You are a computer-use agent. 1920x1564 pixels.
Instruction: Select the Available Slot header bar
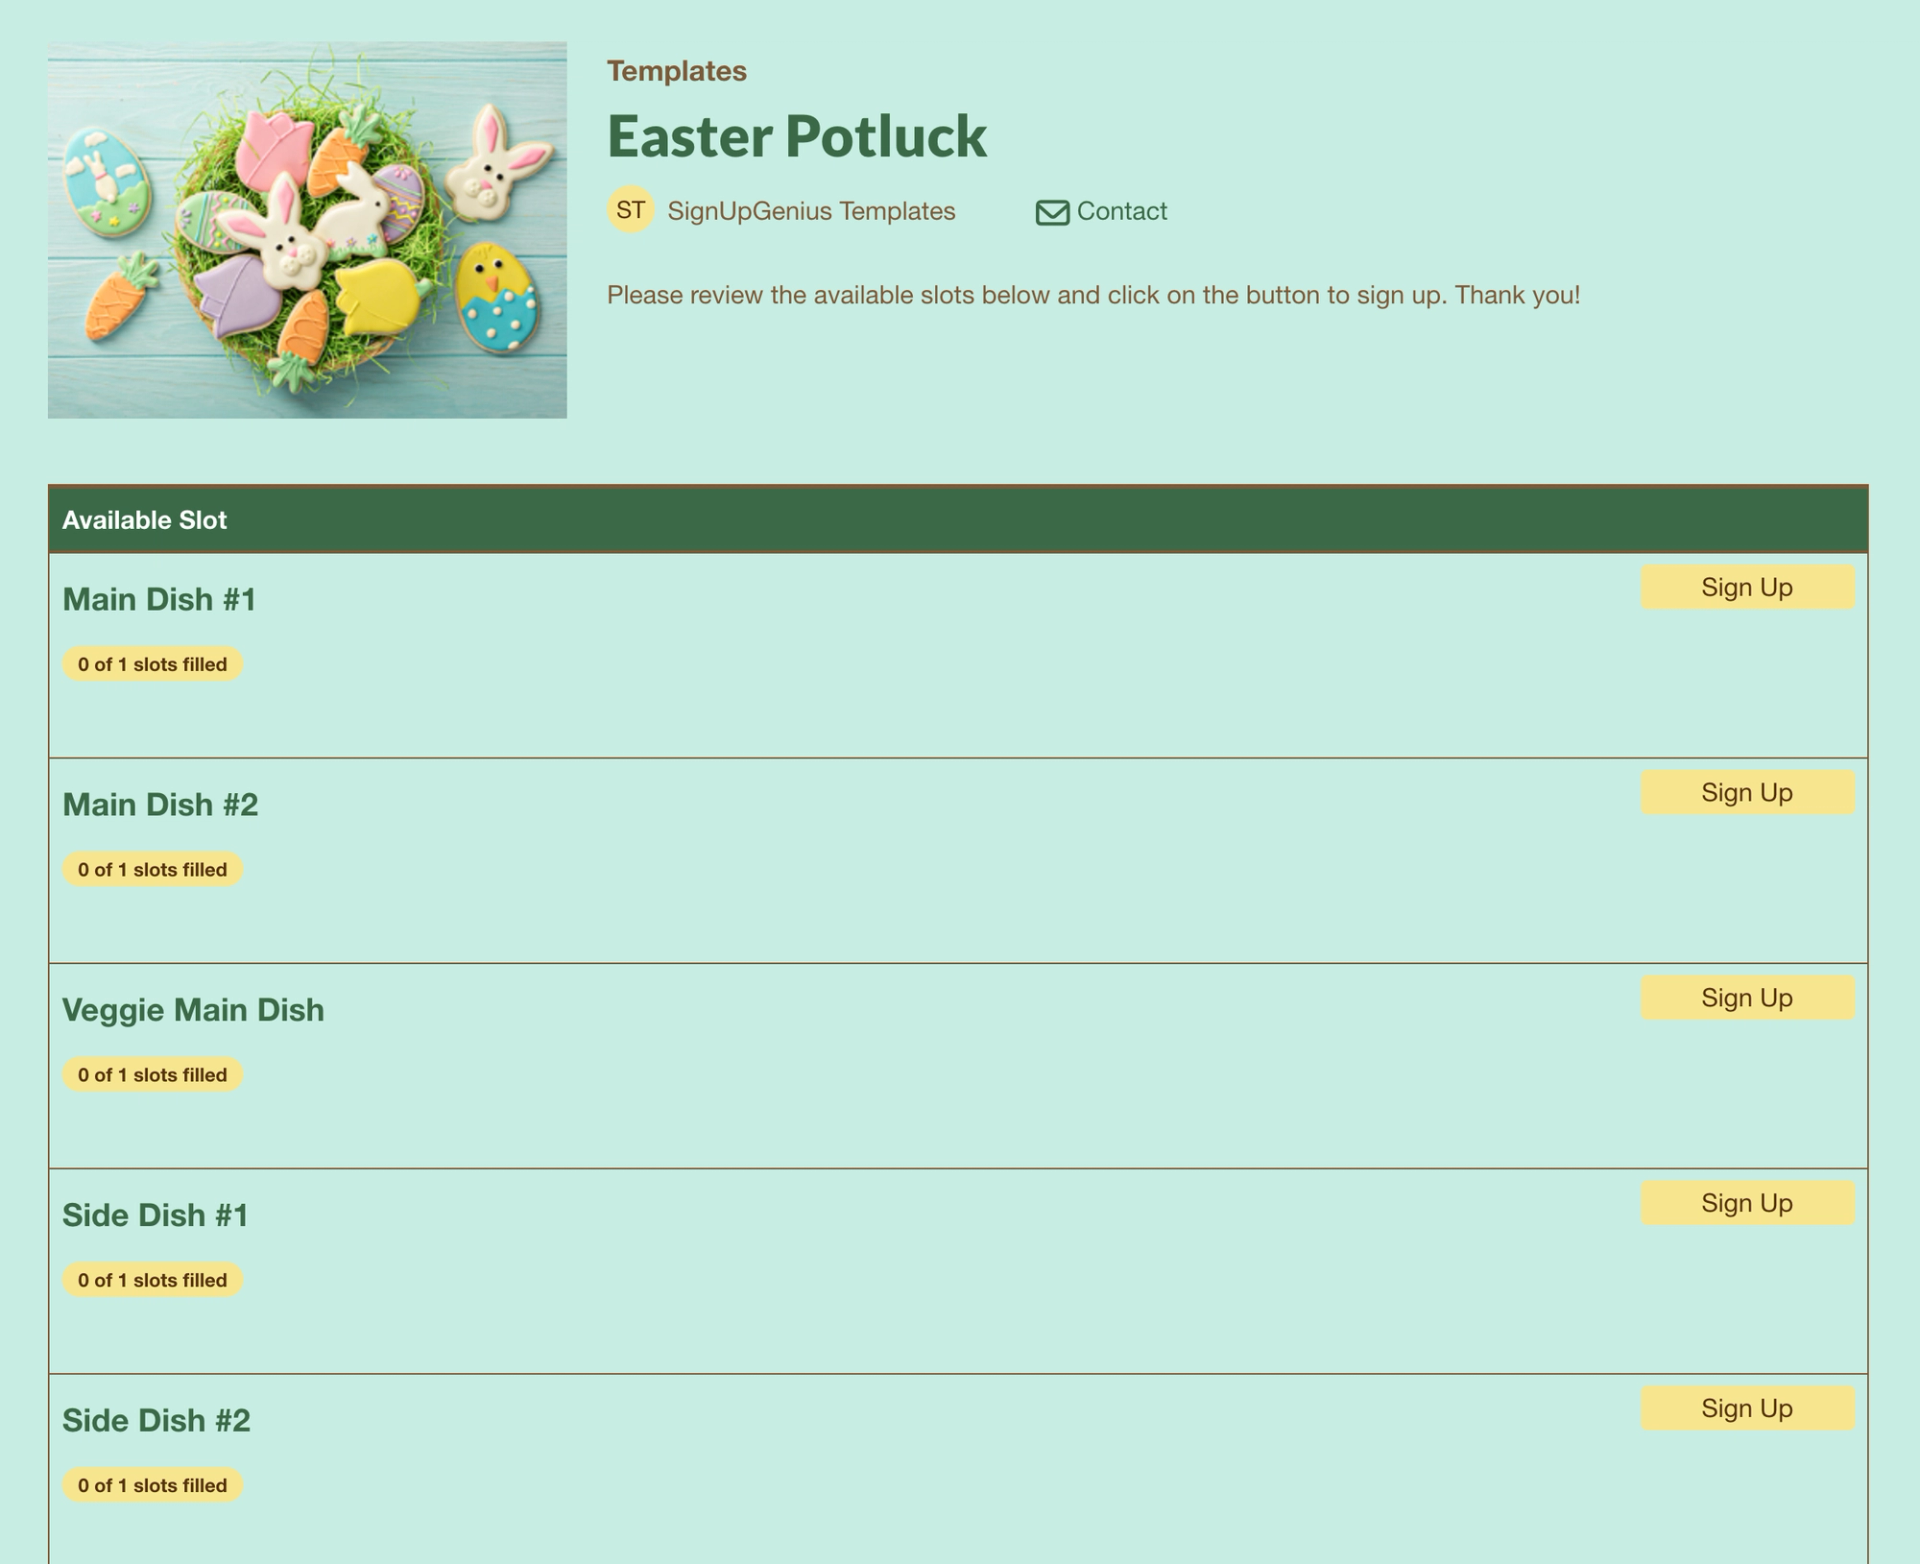click(958, 520)
